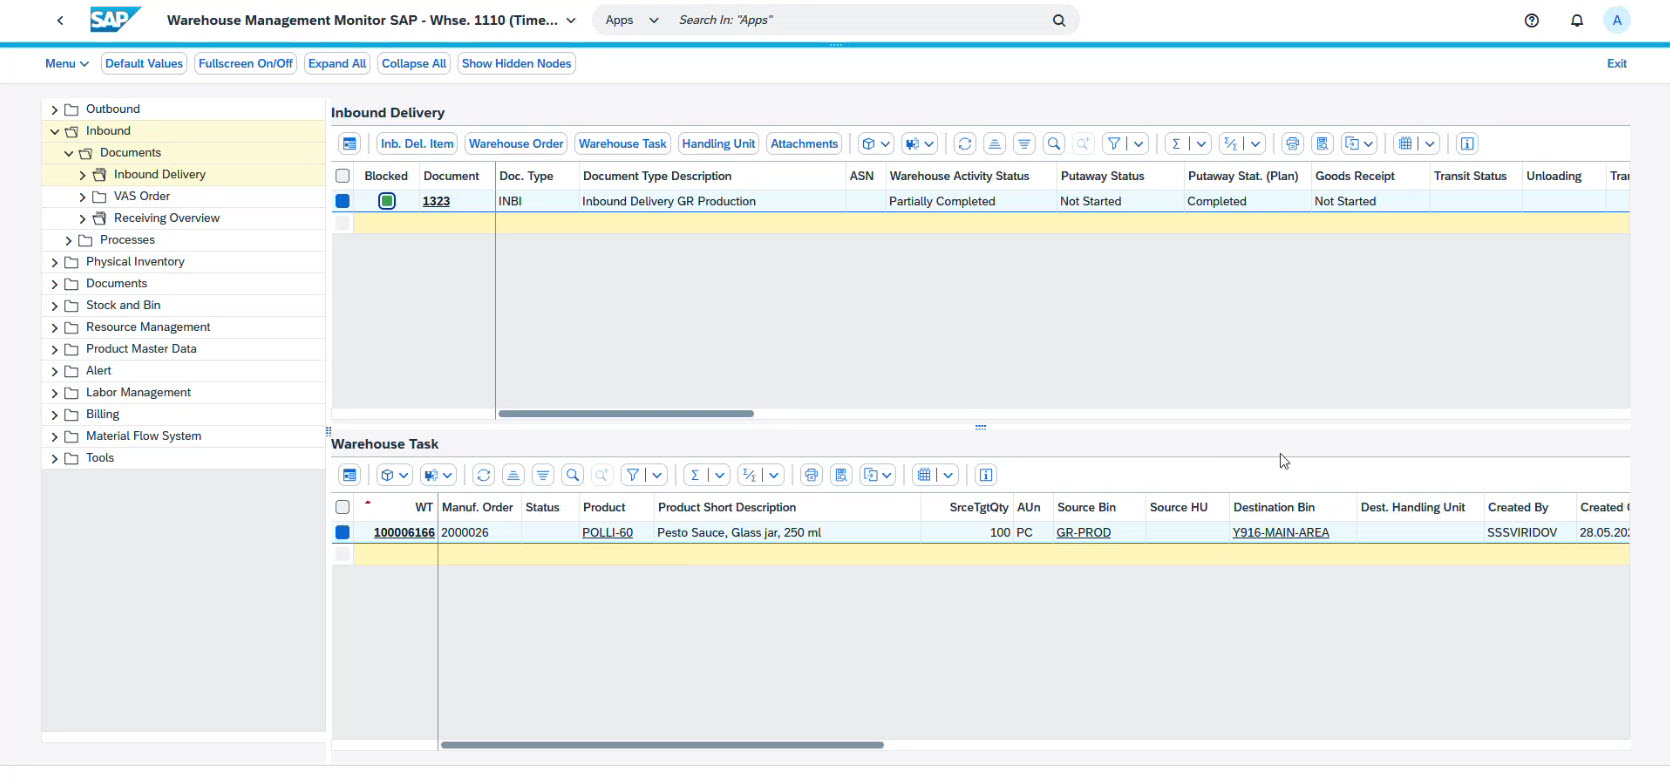Screen dimensions: 1670x783
Task: Click the subtotals icon in Inbound Delivery toolbar
Action: coord(1231,144)
